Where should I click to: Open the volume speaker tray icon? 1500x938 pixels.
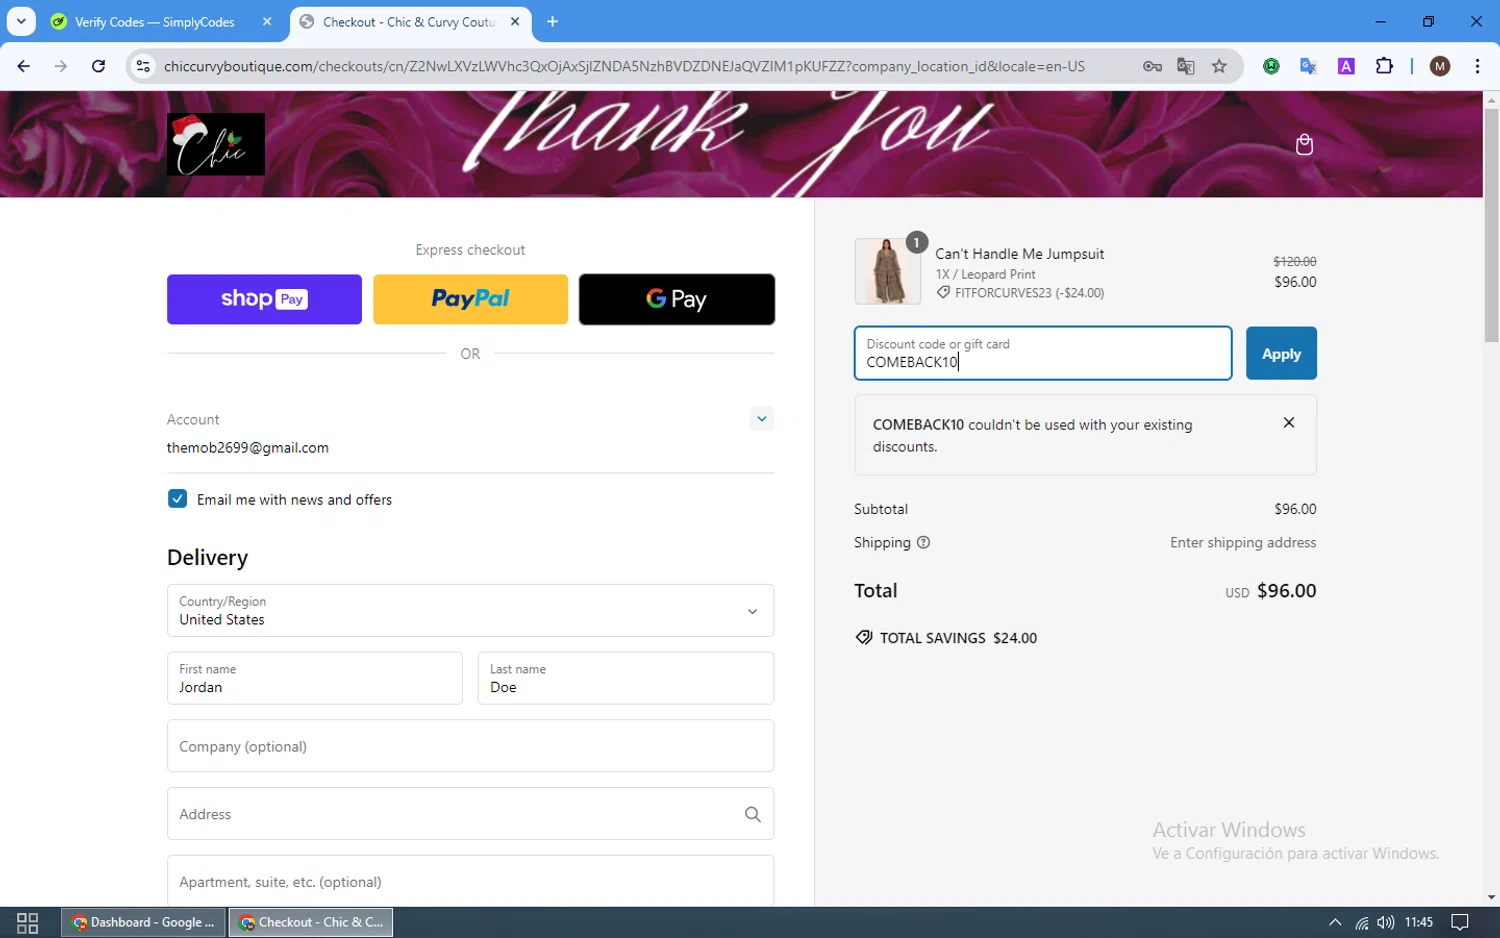tap(1385, 922)
